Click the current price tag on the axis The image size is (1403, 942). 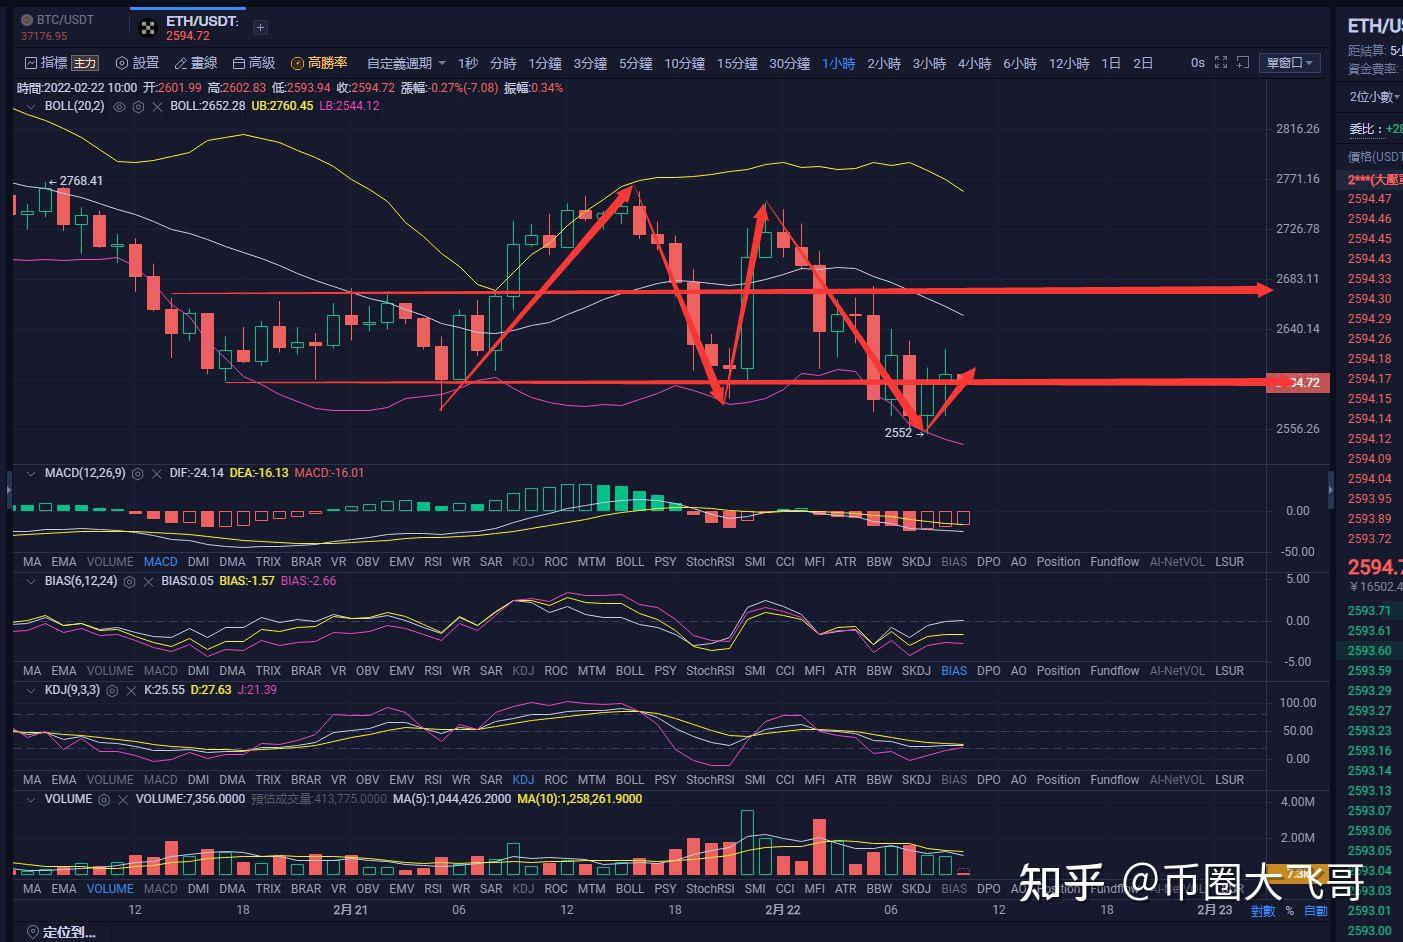coord(1297,382)
